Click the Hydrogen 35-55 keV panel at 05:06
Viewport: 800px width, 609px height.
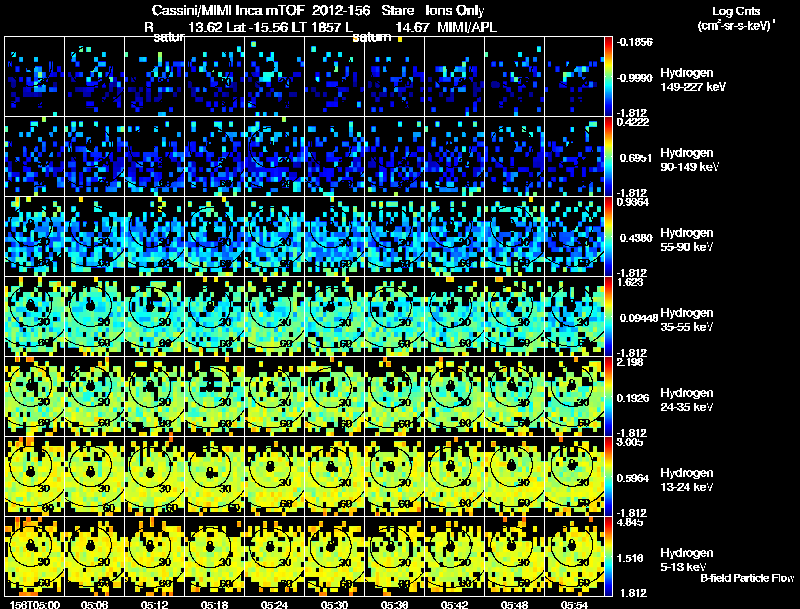(x=94, y=316)
